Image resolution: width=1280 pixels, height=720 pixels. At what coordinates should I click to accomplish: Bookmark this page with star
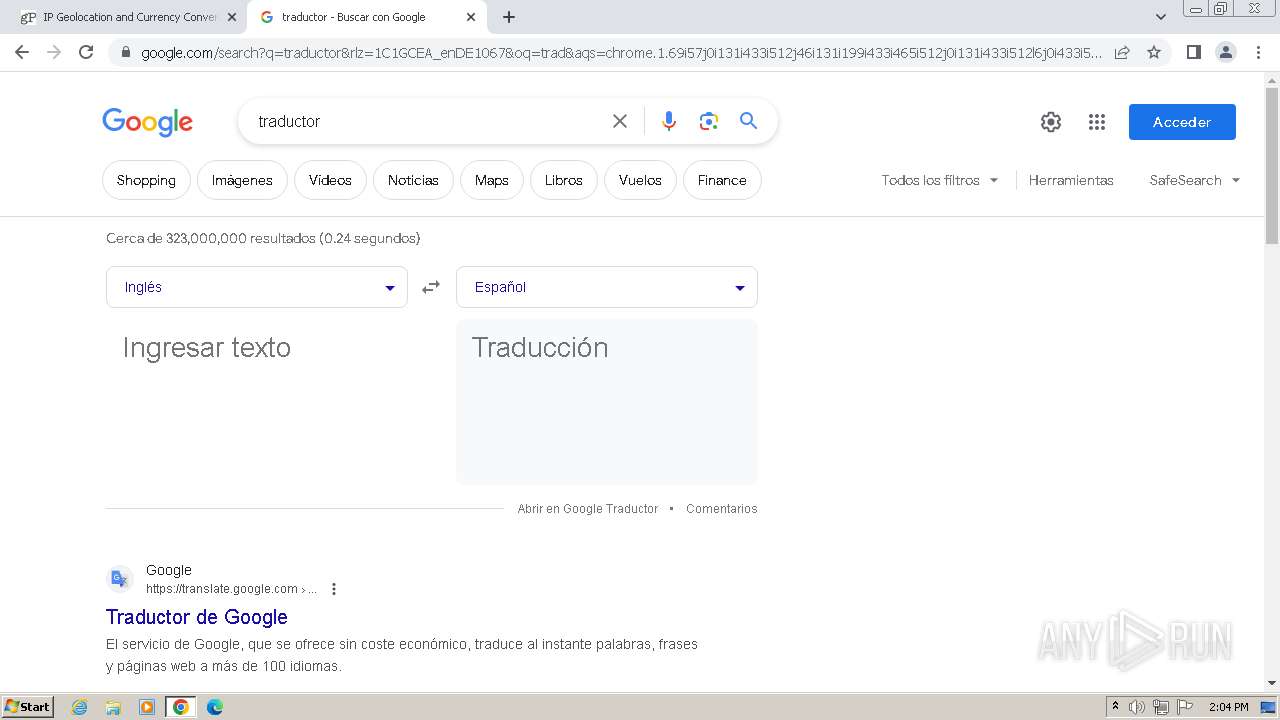point(1154,52)
